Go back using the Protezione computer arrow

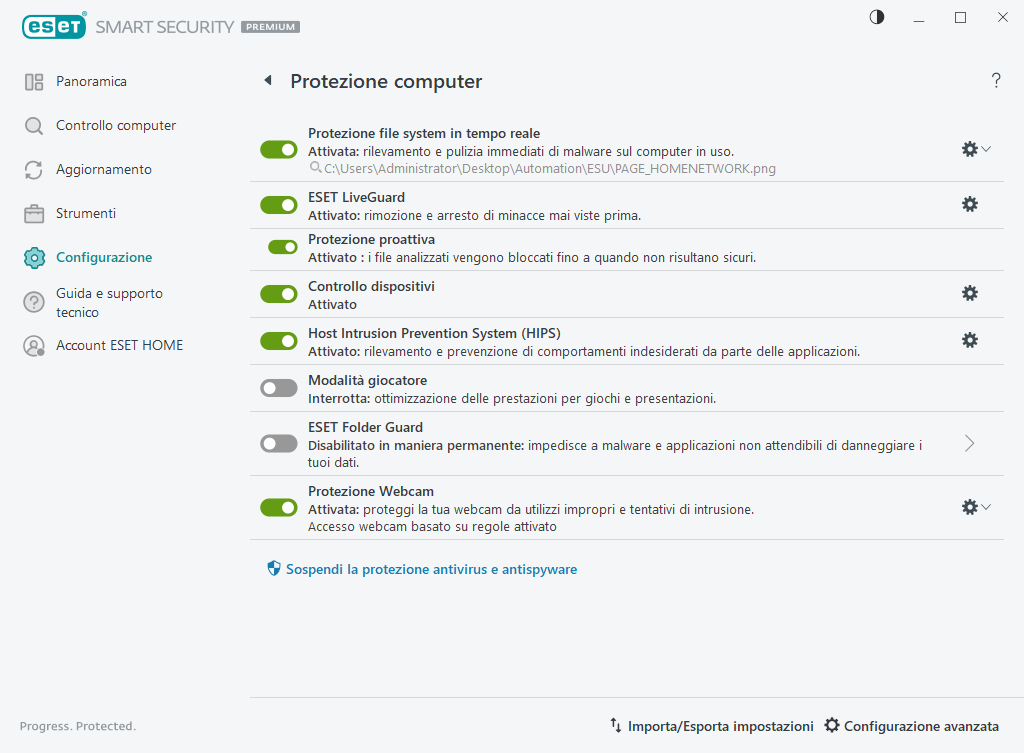(267, 80)
